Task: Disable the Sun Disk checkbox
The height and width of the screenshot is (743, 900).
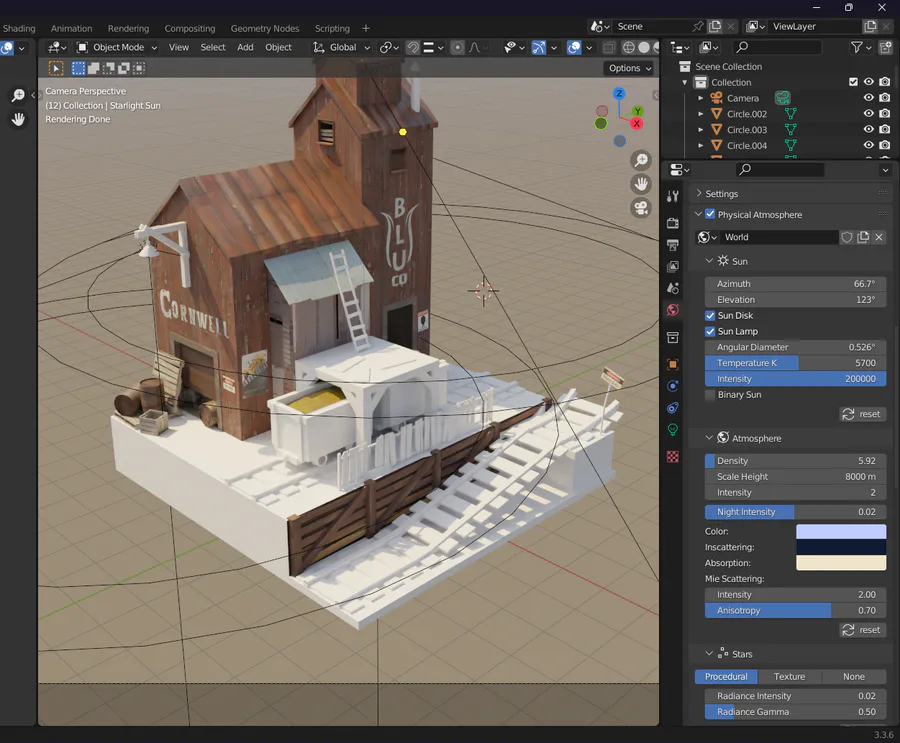Action: pos(710,315)
